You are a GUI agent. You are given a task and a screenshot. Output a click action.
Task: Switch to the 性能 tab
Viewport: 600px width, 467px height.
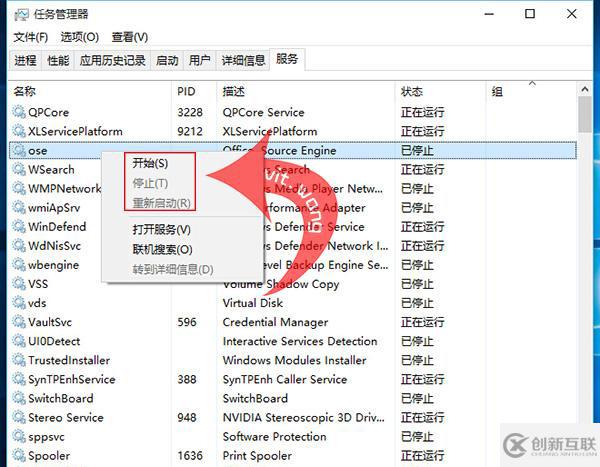click(x=58, y=60)
